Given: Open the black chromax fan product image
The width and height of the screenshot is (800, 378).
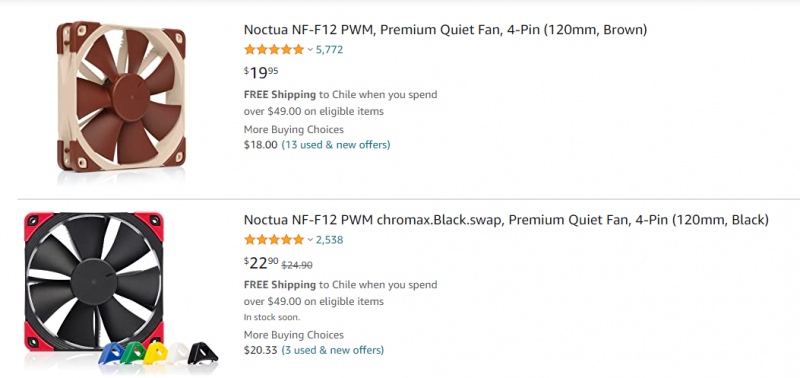Looking at the screenshot, I should point(94,282).
